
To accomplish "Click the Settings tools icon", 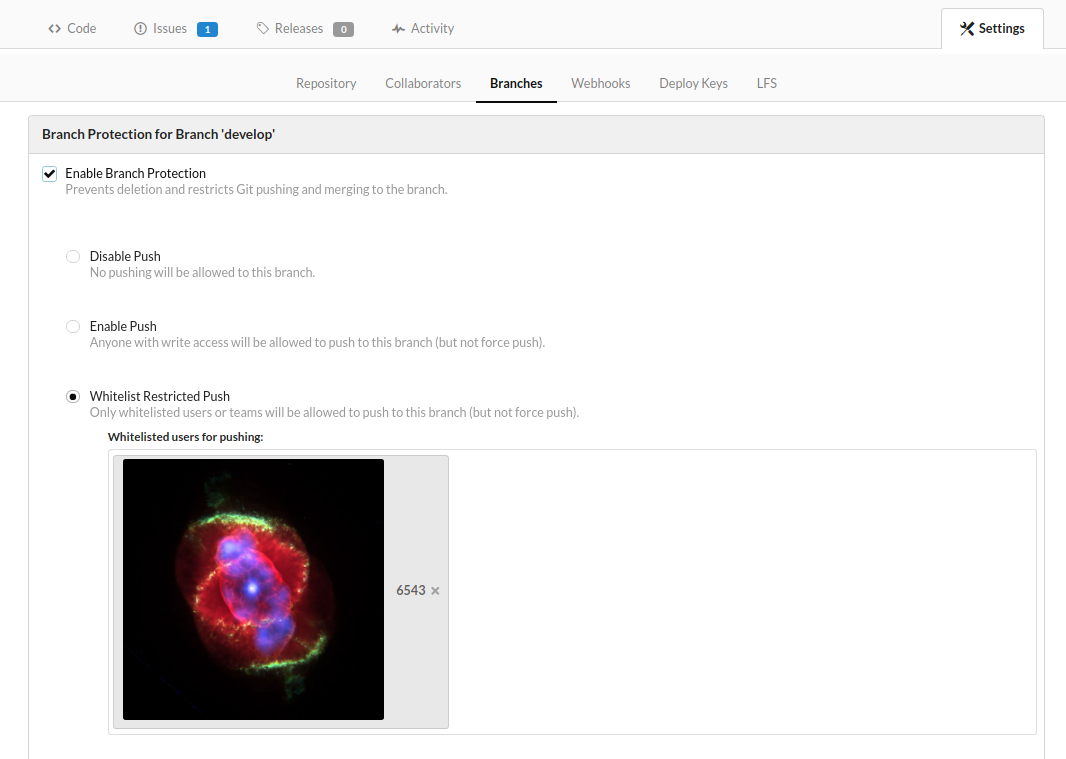I will coord(967,29).
